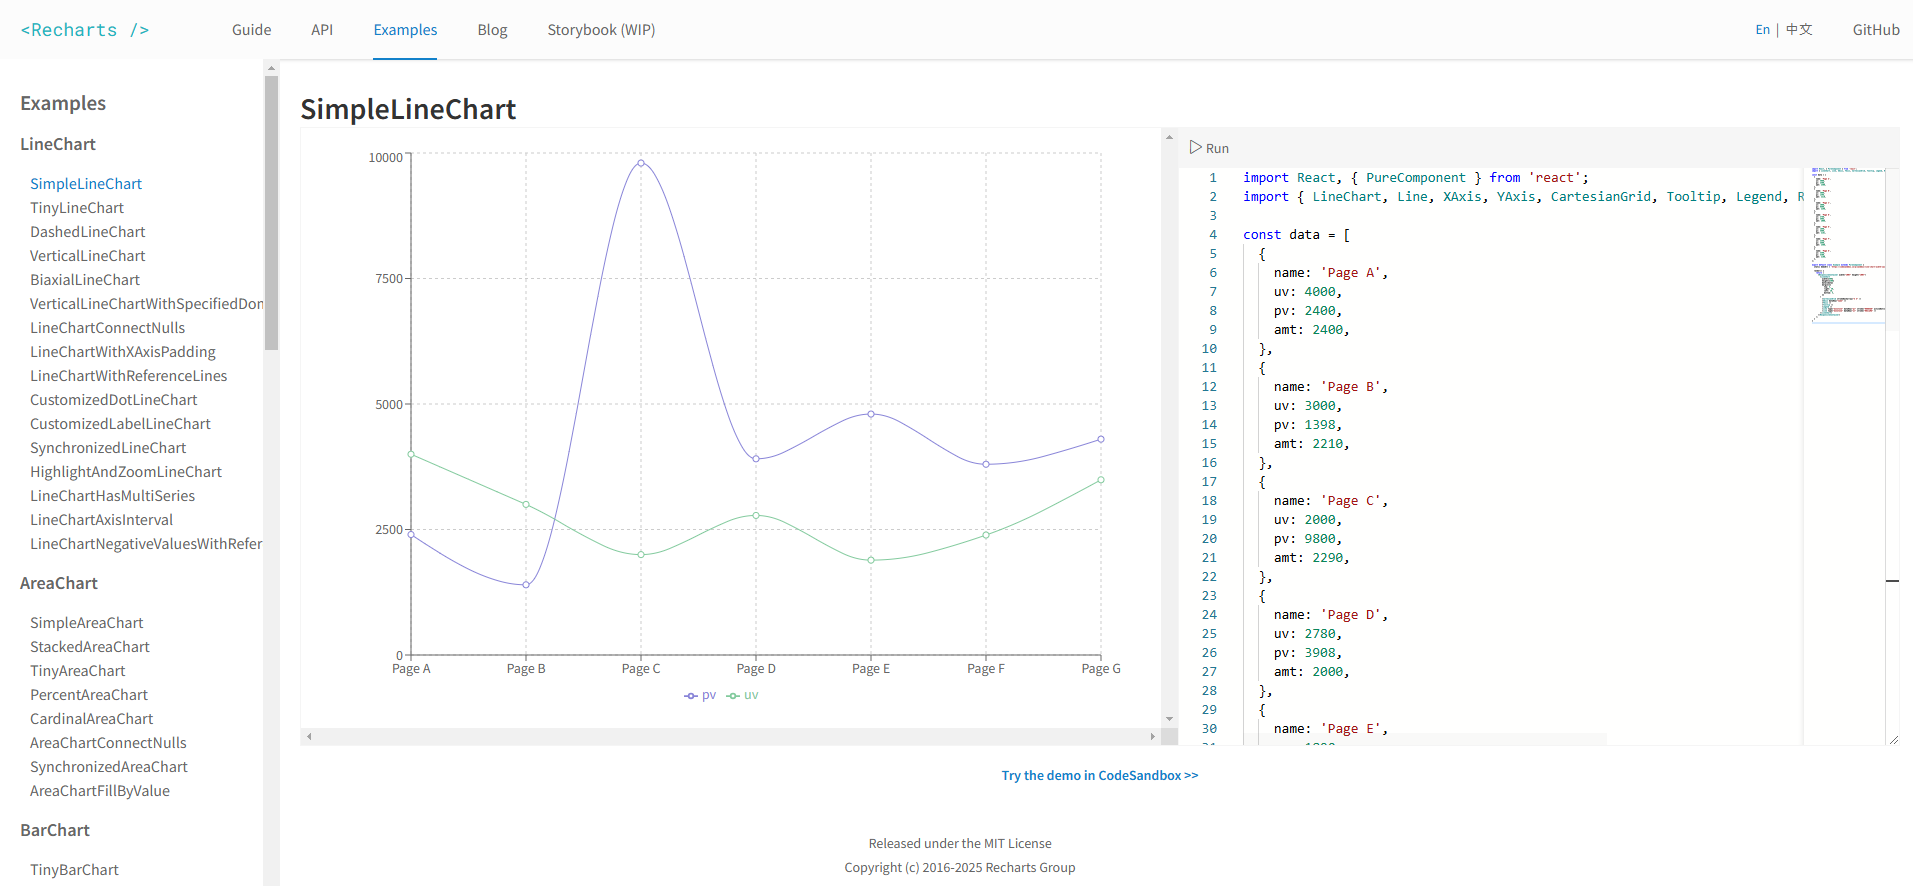Open TinyAreaChart example

[x=78, y=671]
